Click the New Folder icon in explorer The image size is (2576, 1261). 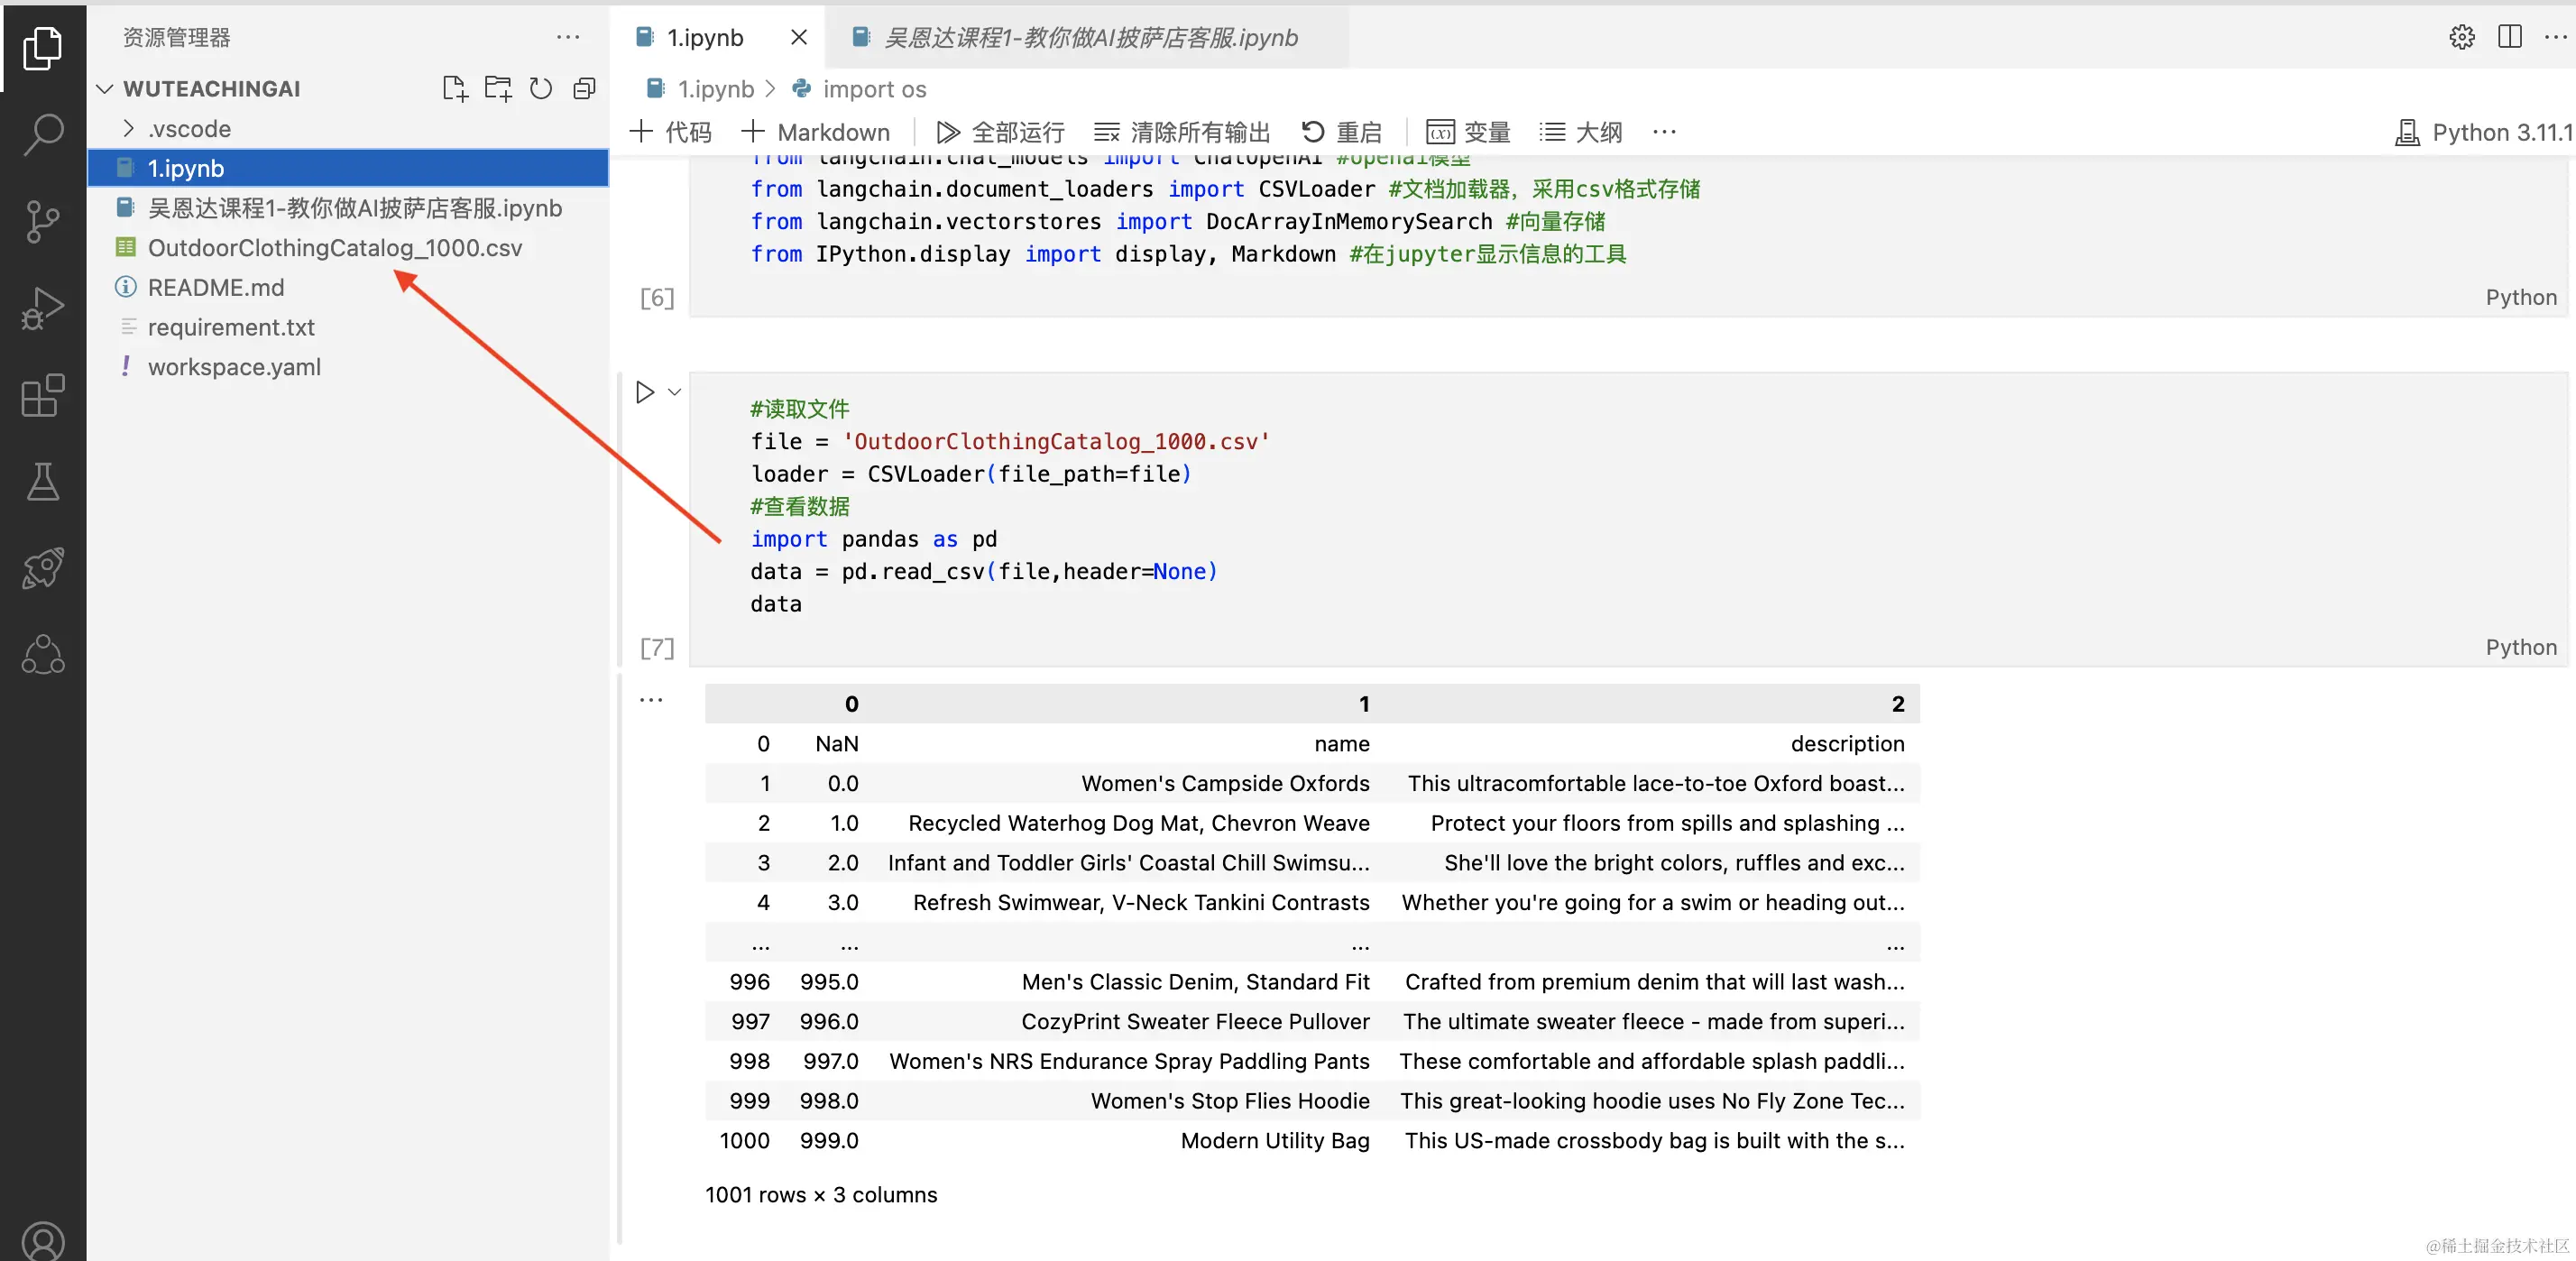[497, 89]
